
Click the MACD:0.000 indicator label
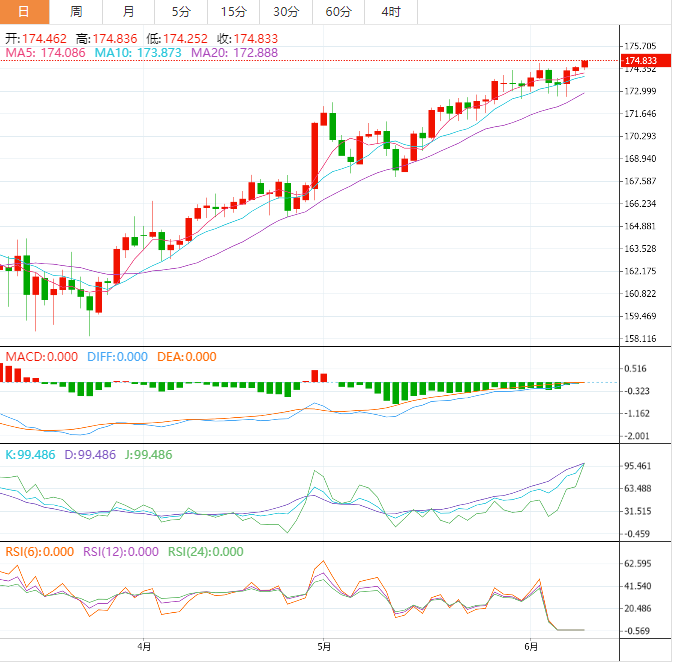click(40, 357)
